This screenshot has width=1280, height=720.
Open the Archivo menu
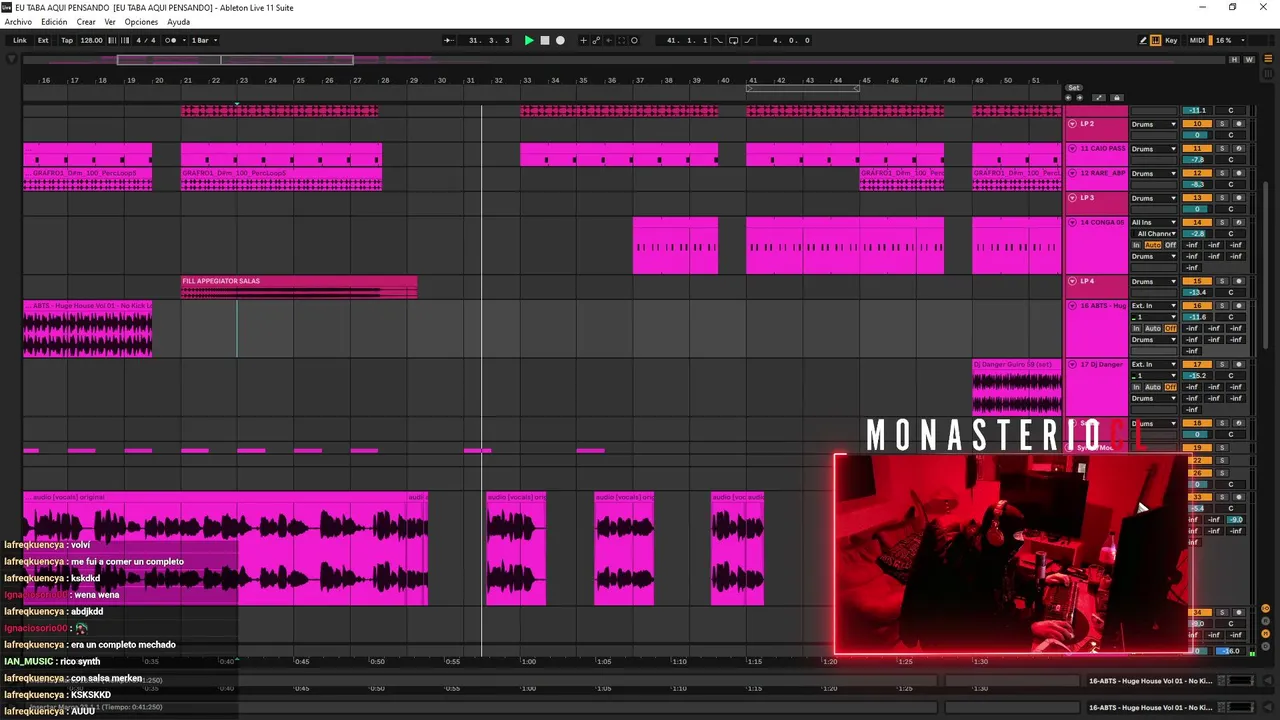coord(18,22)
